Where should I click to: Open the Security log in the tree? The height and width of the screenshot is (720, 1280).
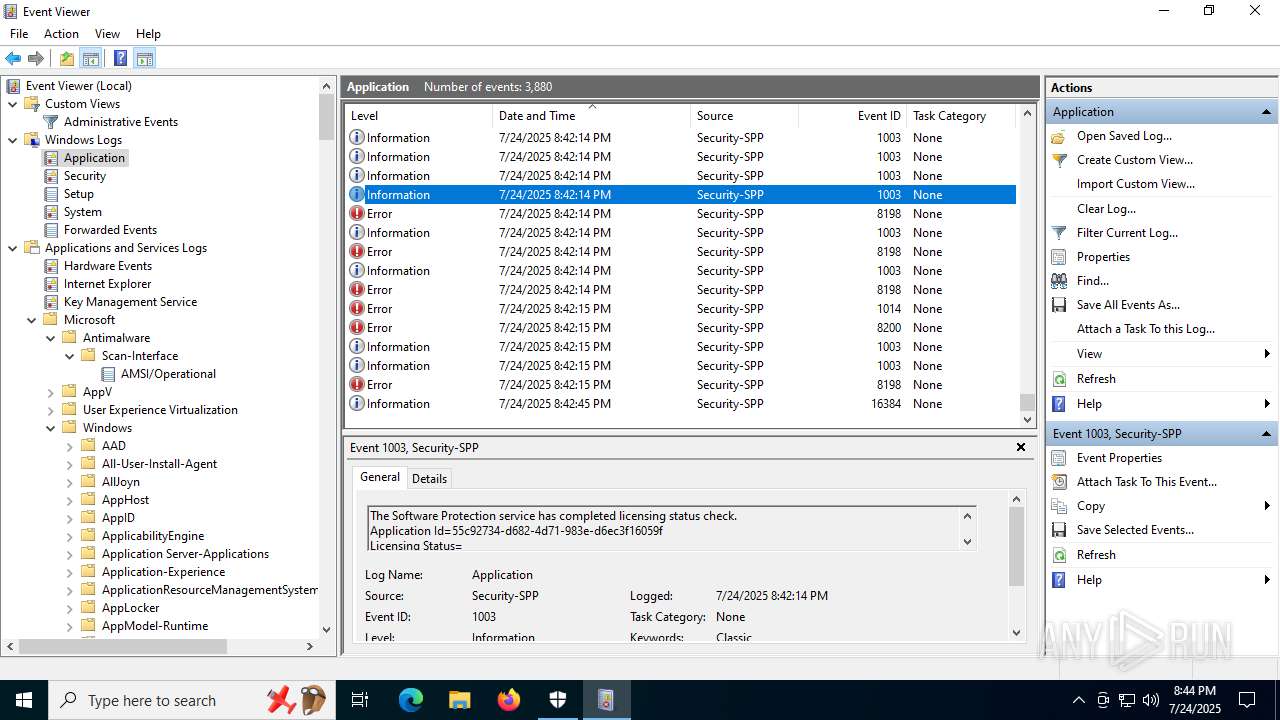(84, 176)
